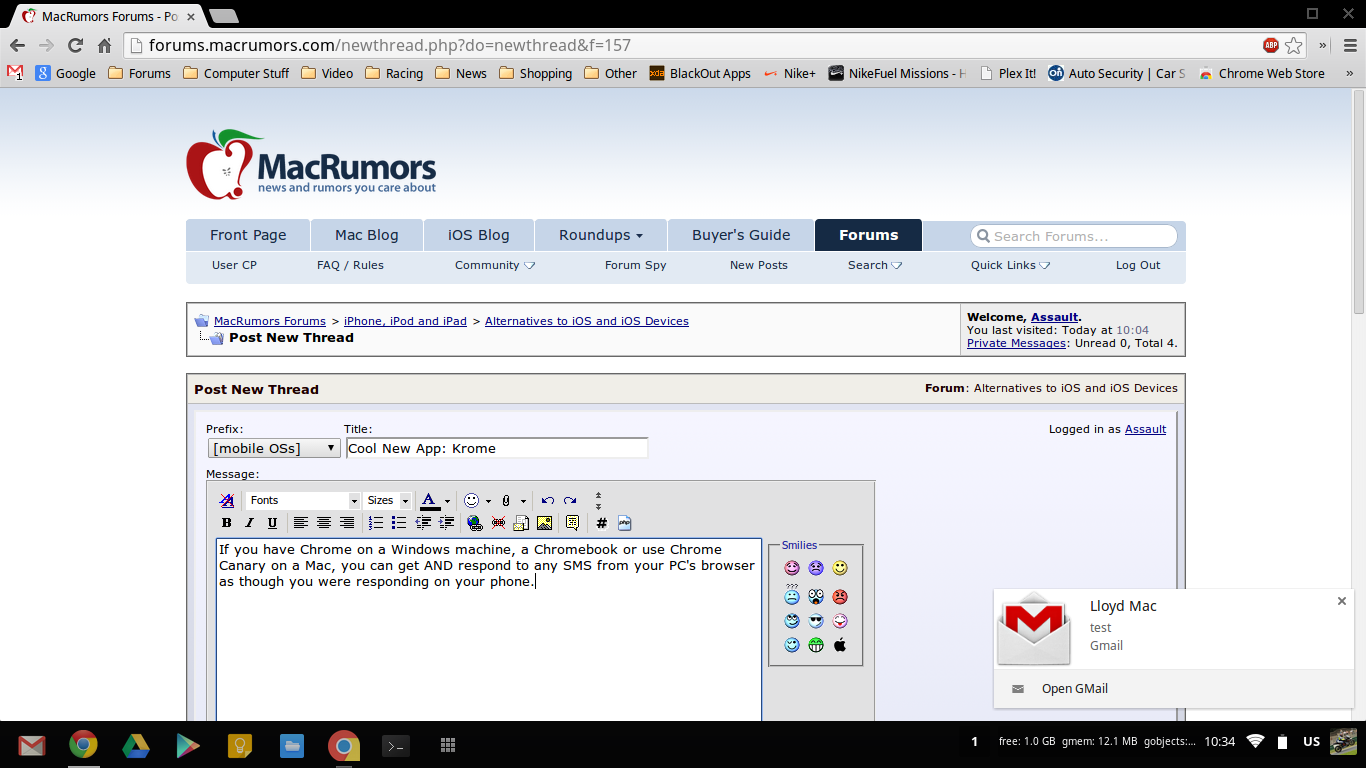1366x768 pixels.
Task: Click inside the message text area
Action: (x=489, y=630)
